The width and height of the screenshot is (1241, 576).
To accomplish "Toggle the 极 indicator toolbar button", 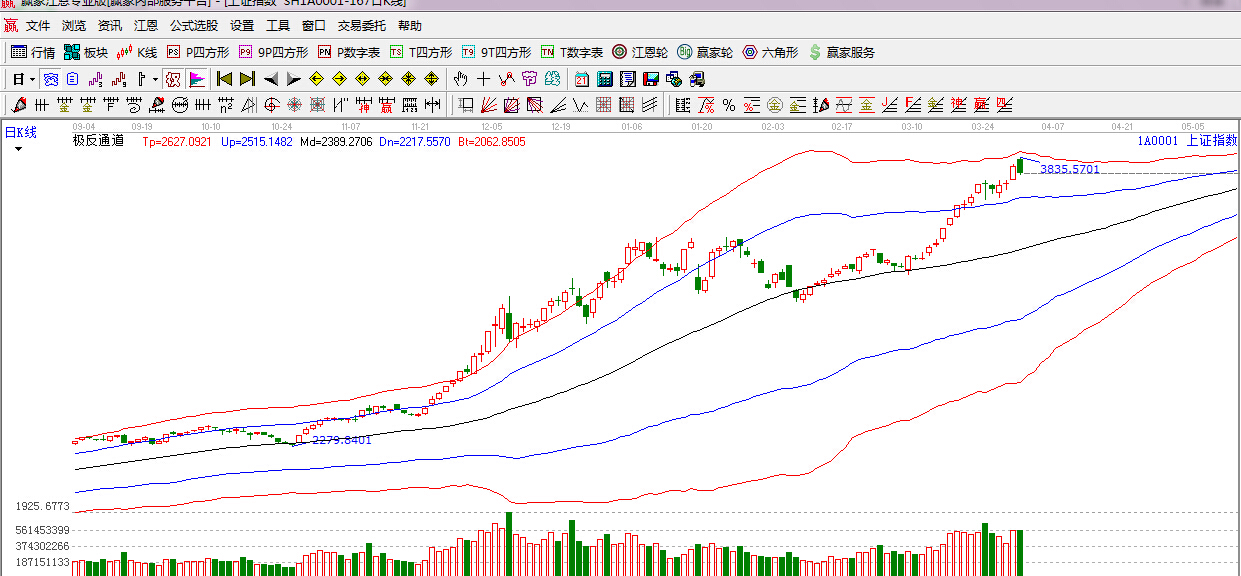I will [x=173, y=79].
